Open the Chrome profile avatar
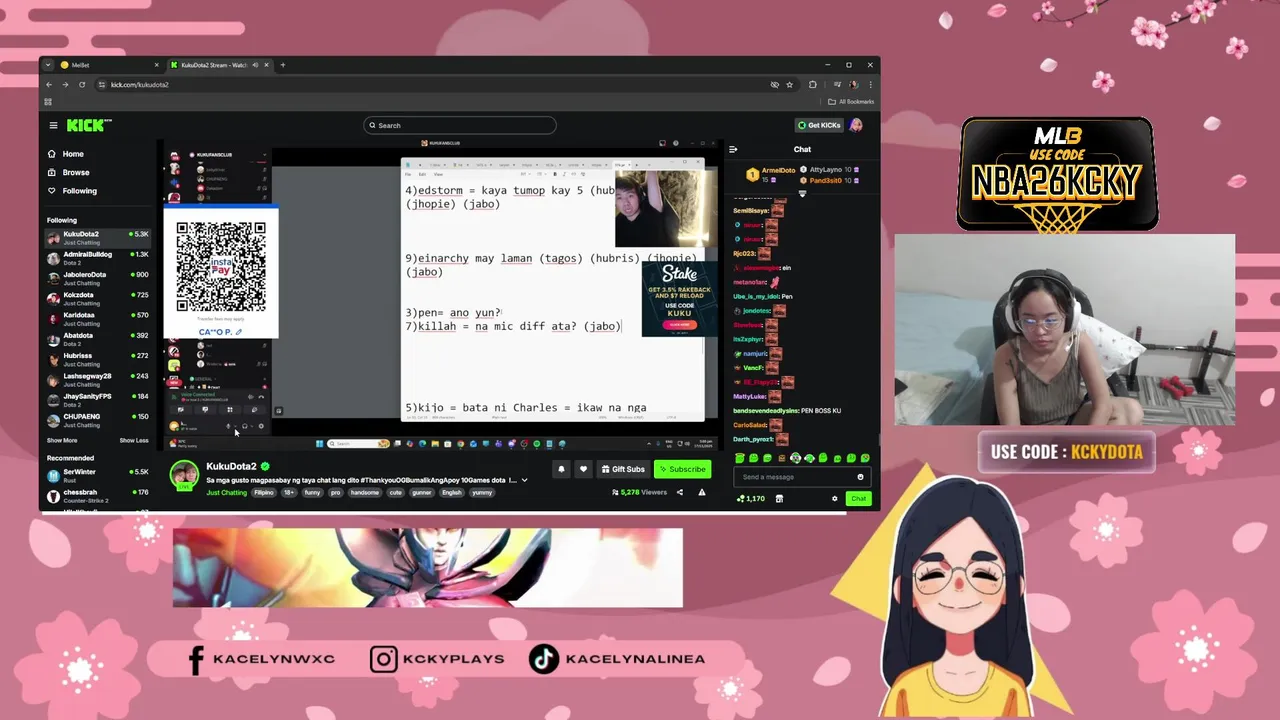1280x720 pixels. pyautogui.click(x=853, y=84)
